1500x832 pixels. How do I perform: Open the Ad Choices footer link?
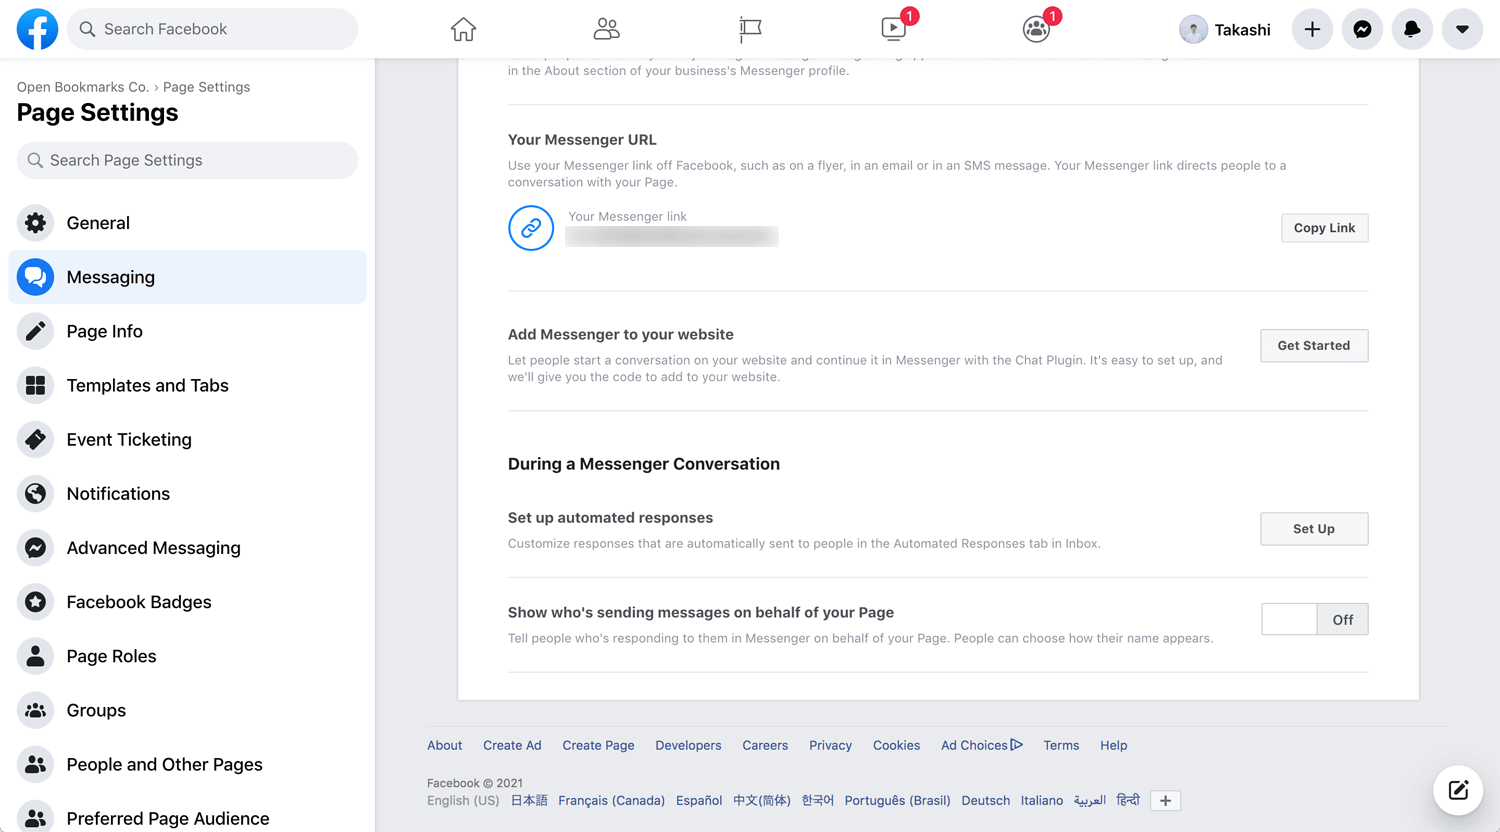981,745
